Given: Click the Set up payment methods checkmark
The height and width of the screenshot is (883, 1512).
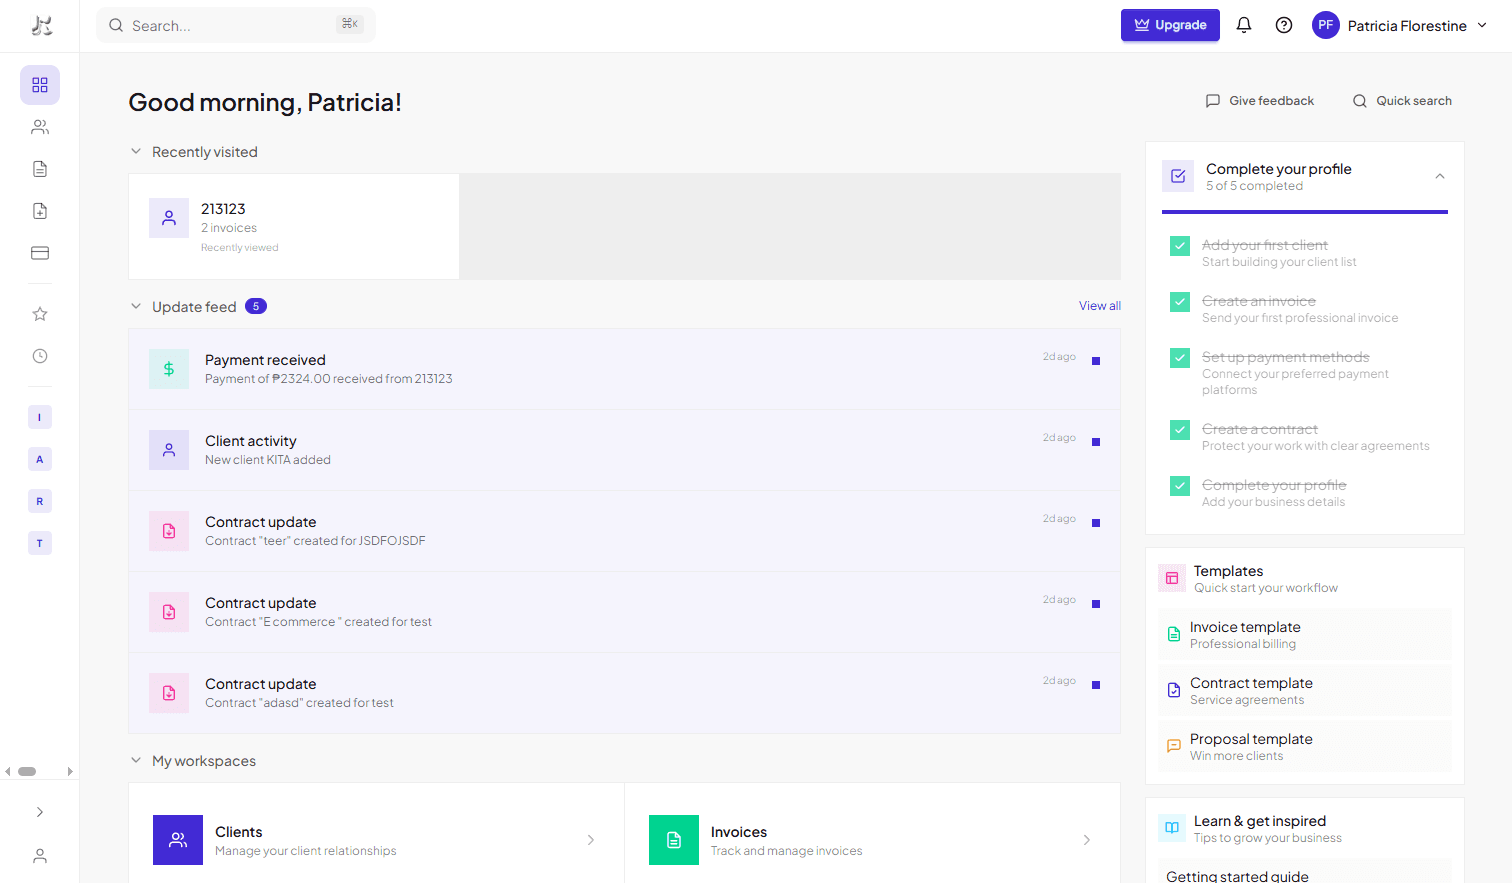Looking at the screenshot, I should click(x=1180, y=357).
